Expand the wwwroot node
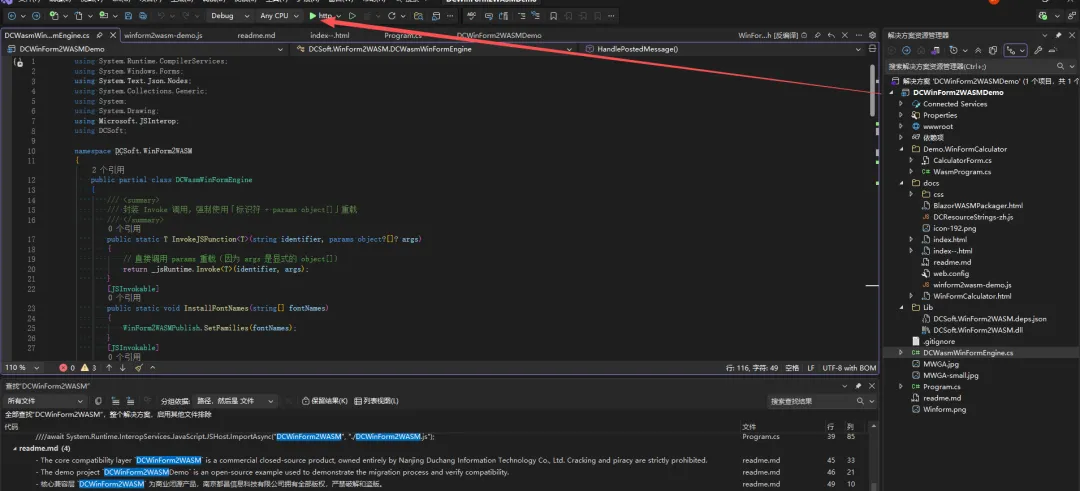The height and width of the screenshot is (491, 1080). pos(900,127)
